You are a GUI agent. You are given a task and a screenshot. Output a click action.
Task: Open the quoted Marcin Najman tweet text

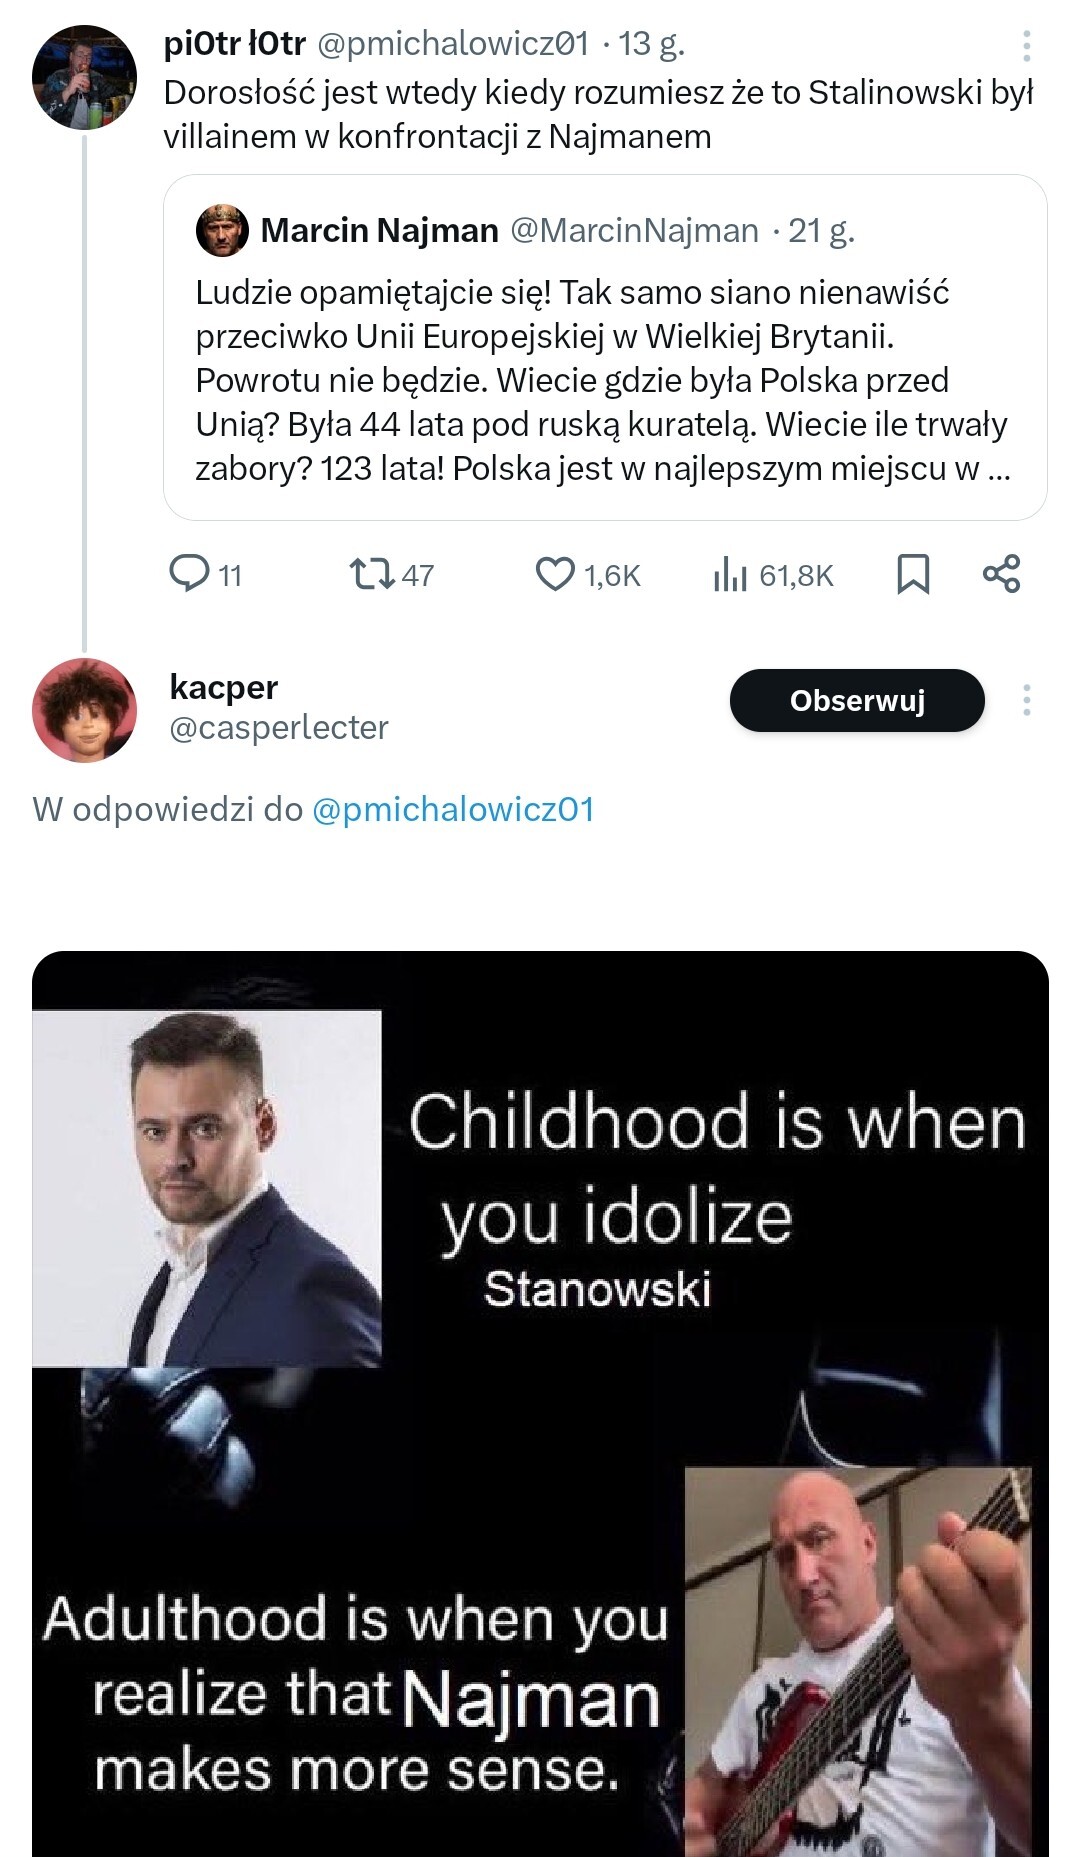[600, 380]
